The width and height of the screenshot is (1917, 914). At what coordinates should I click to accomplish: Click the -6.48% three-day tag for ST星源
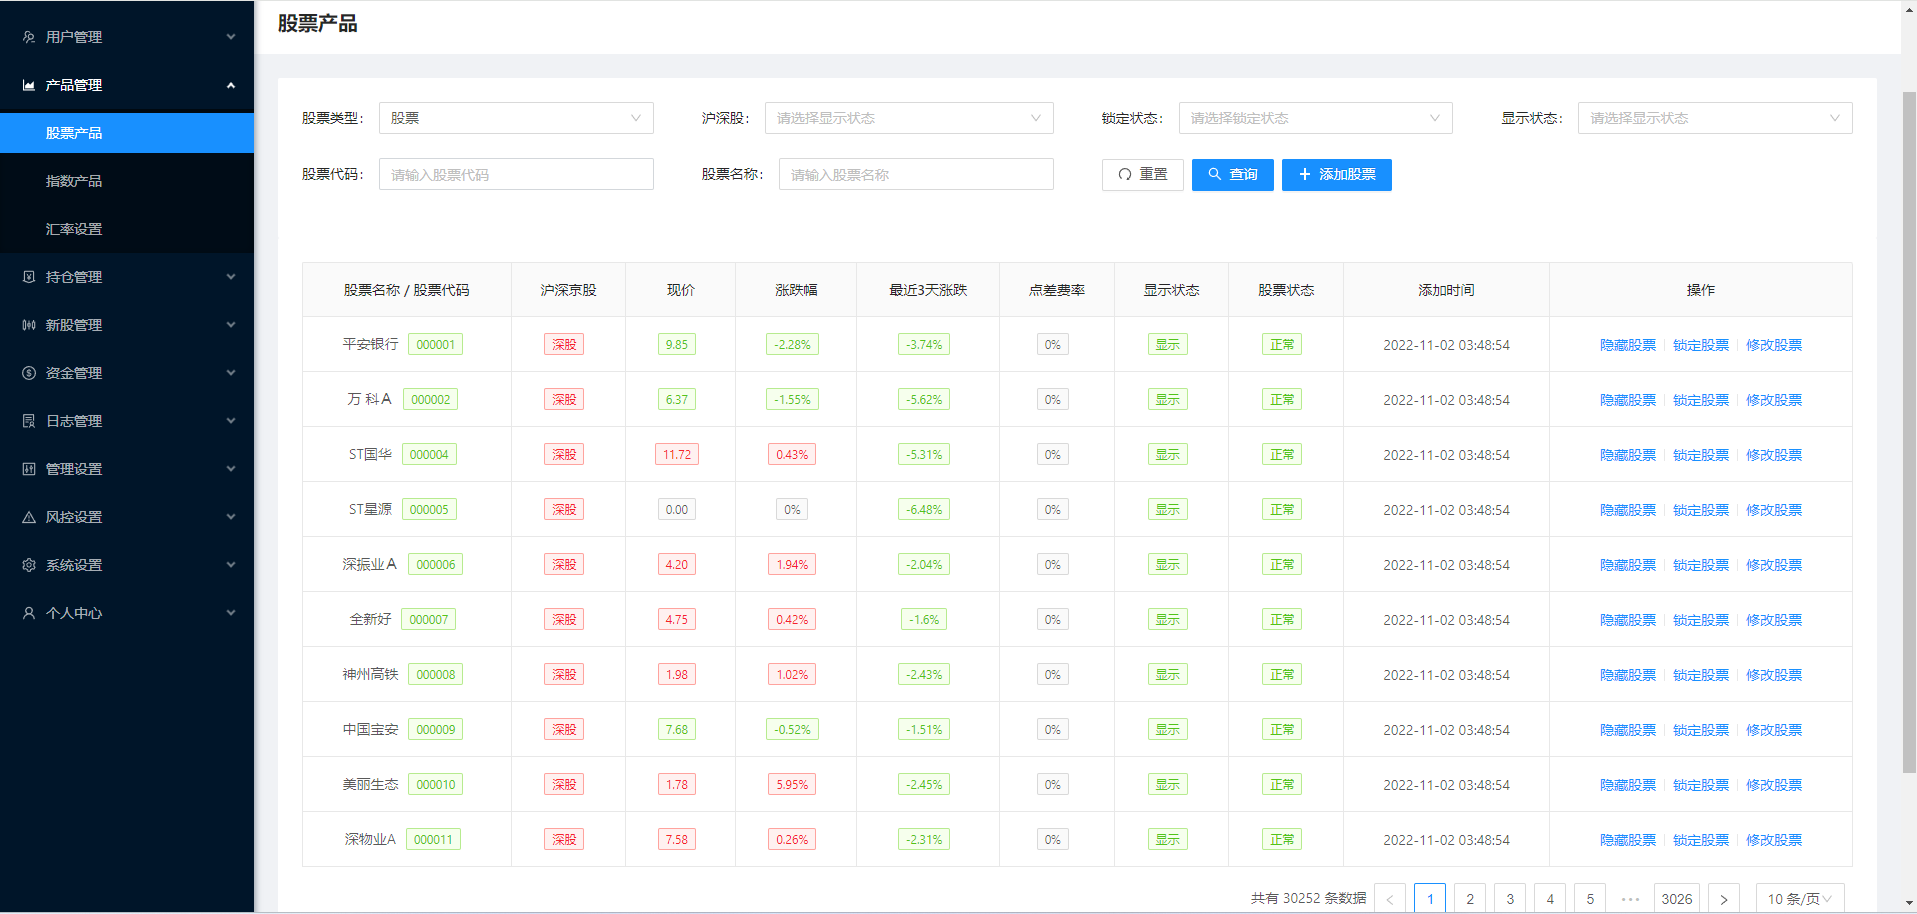[924, 510]
